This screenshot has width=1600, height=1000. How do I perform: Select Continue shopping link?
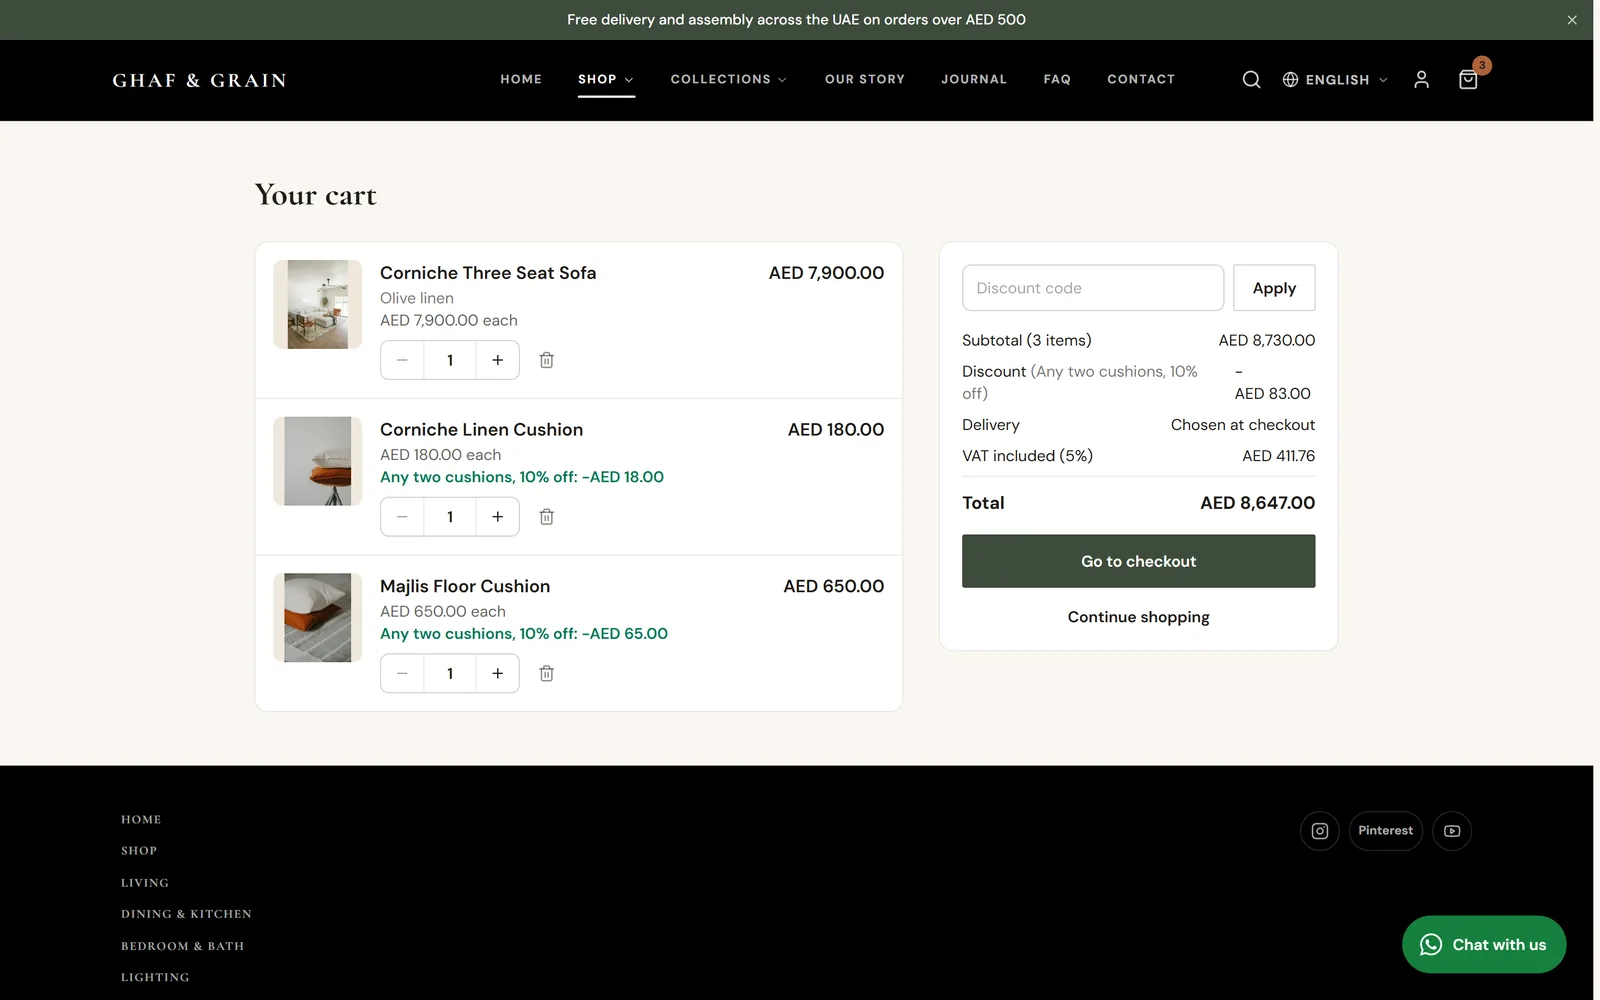(1139, 617)
